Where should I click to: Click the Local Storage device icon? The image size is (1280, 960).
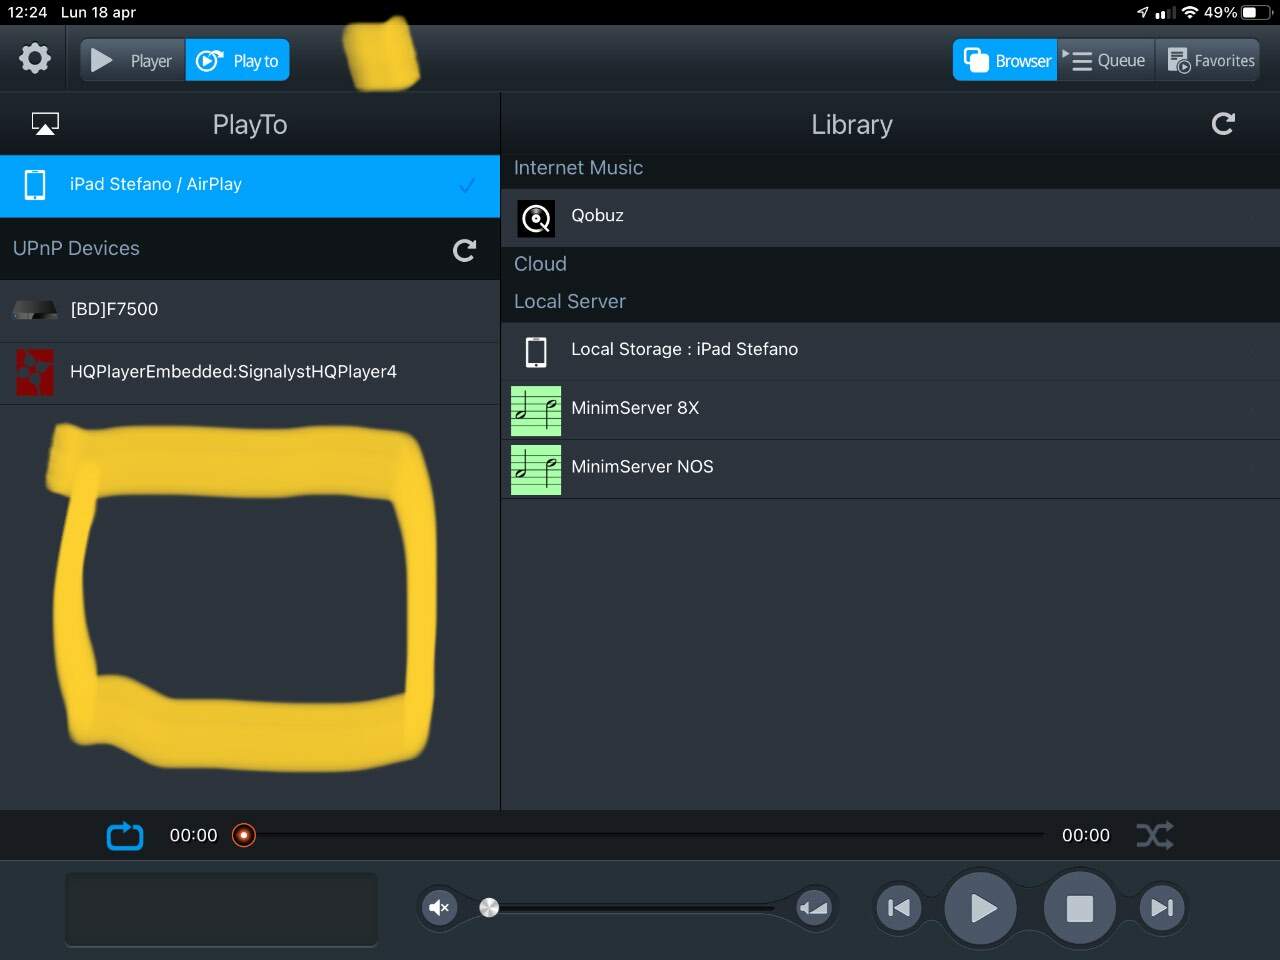pos(536,351)
